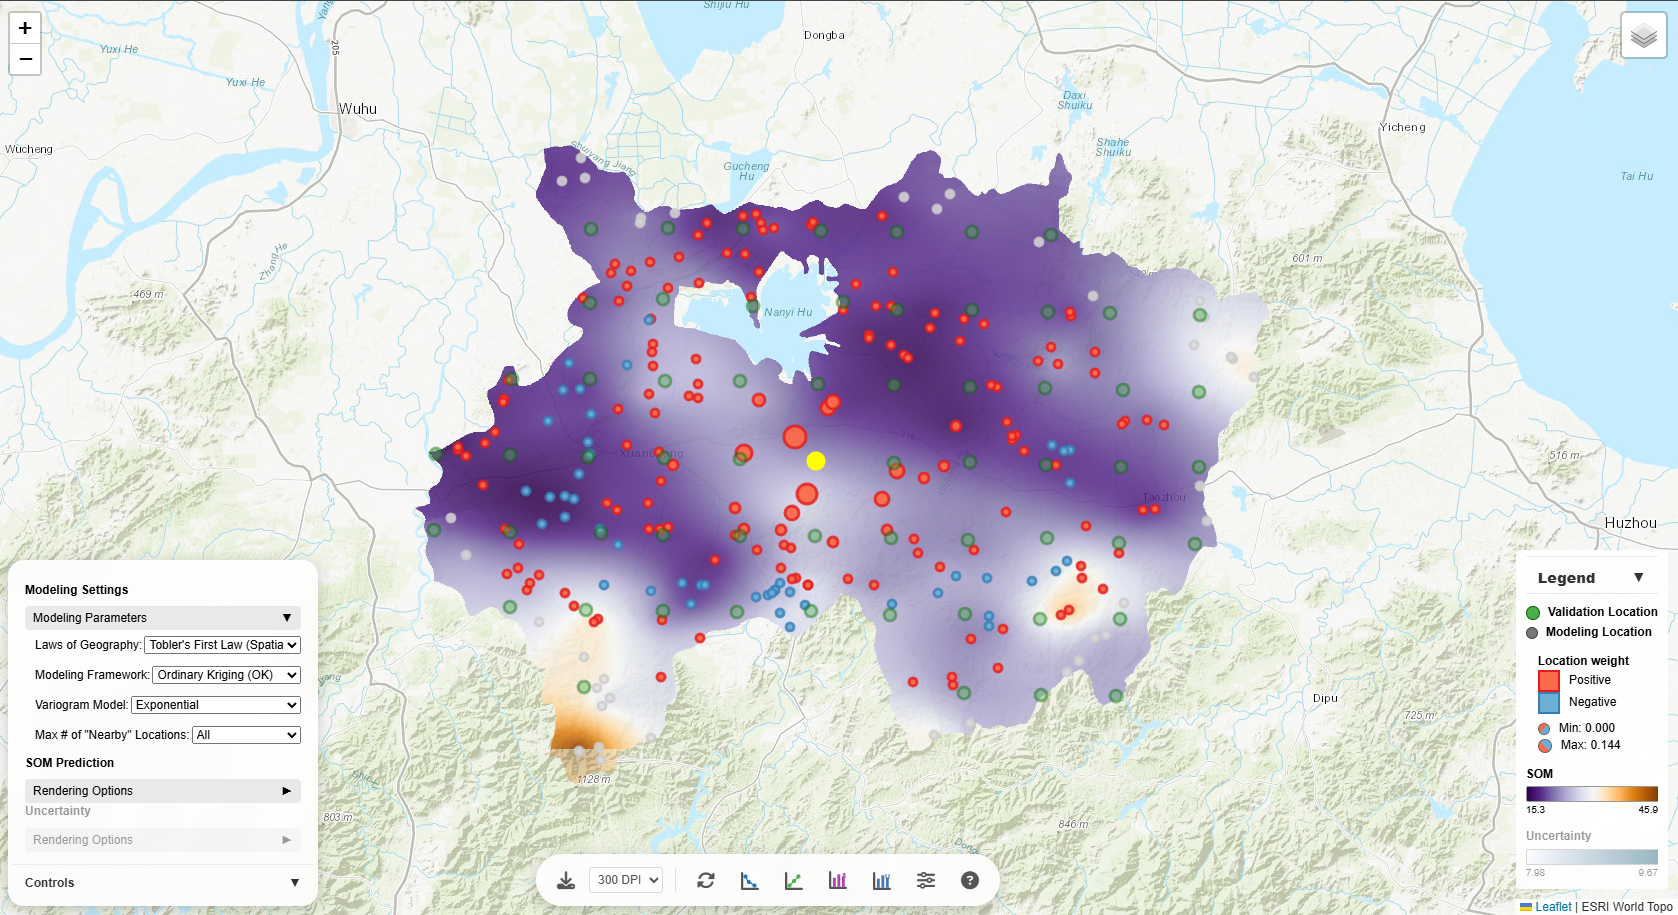This screenshot has height=915, width=1678.
Task: Expand SOM Prediction Rendering Options
Action: click(163, 791)
